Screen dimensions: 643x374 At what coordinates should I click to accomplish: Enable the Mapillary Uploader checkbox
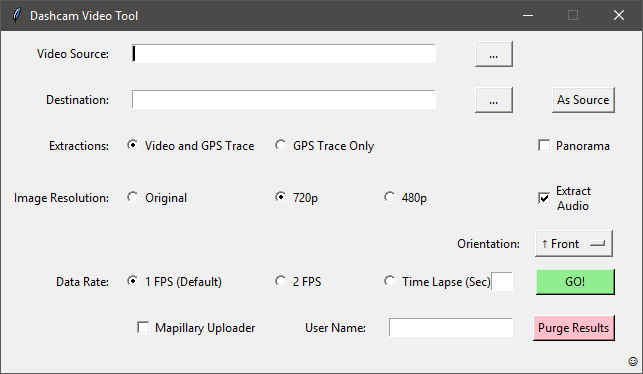[143, 328]
